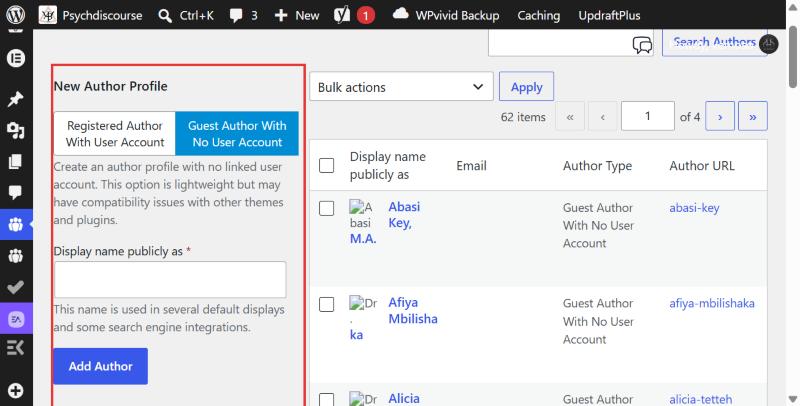Viewport: 800px width, 406px height.
Task: Open the WordPress logo menu
Action: (x=16, y=15)
